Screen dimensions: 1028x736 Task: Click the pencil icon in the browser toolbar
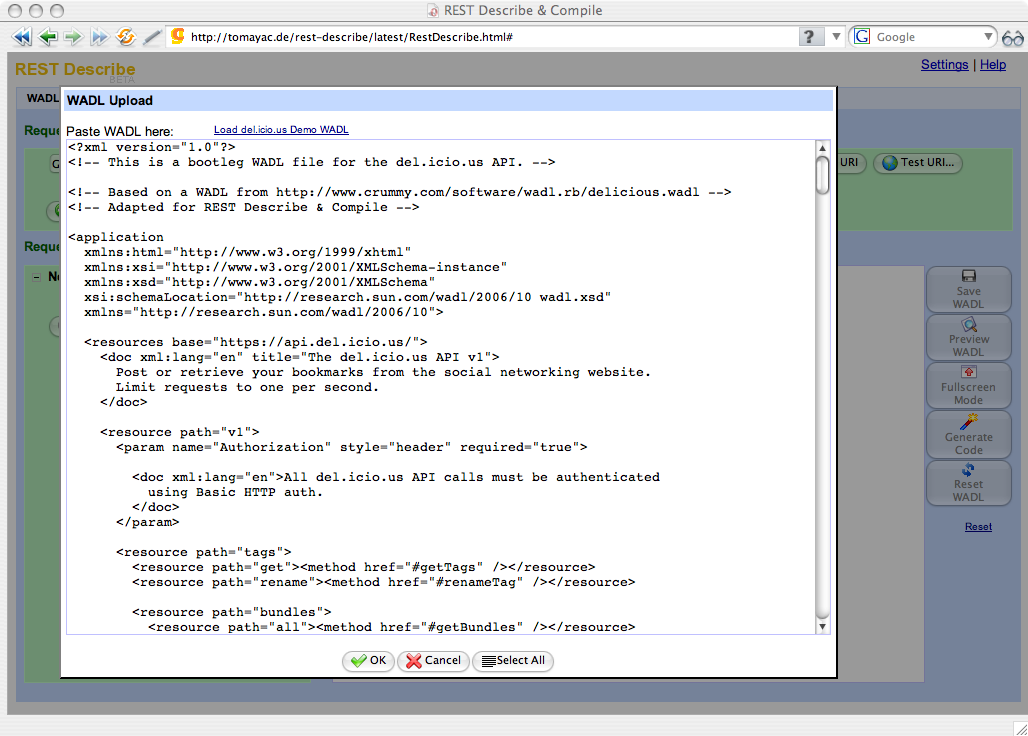pyautogui.click(x=152, y=37)
